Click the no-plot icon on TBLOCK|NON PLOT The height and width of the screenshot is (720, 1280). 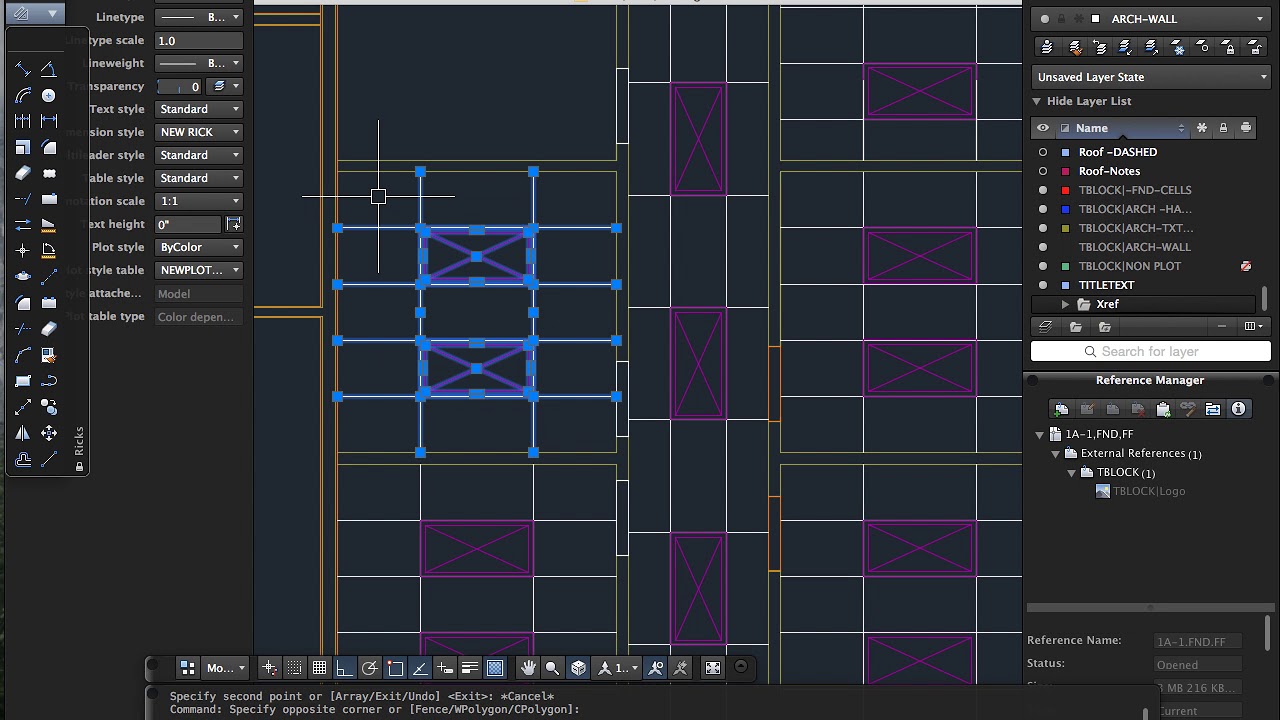[1246, 266]
